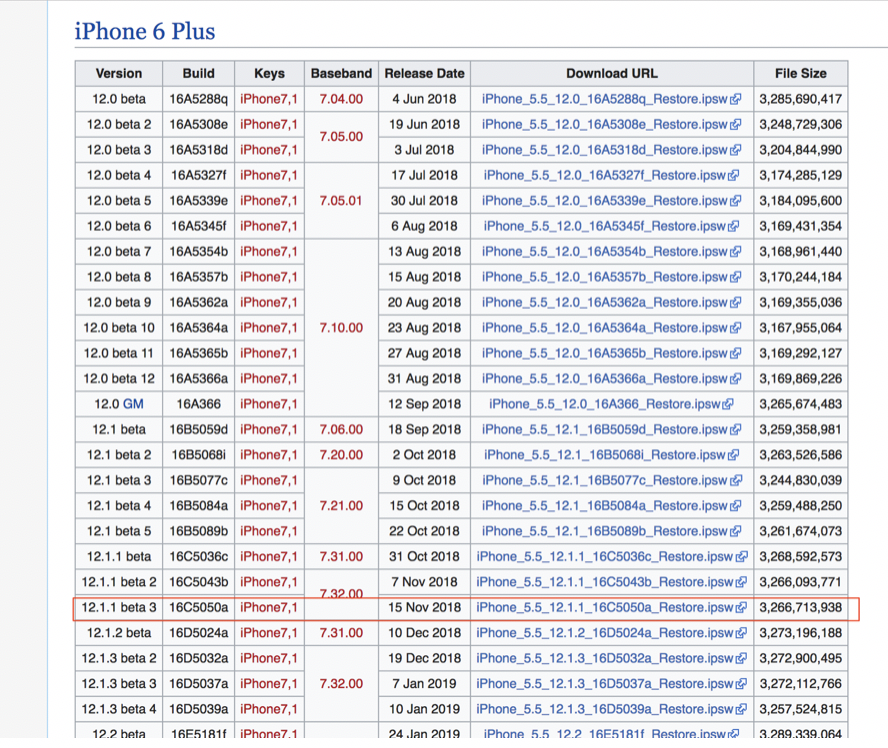Download iPhone_5.5_12.0_16A5288q_Restore.ipsw
888x748 pixels.
[611, 99]
